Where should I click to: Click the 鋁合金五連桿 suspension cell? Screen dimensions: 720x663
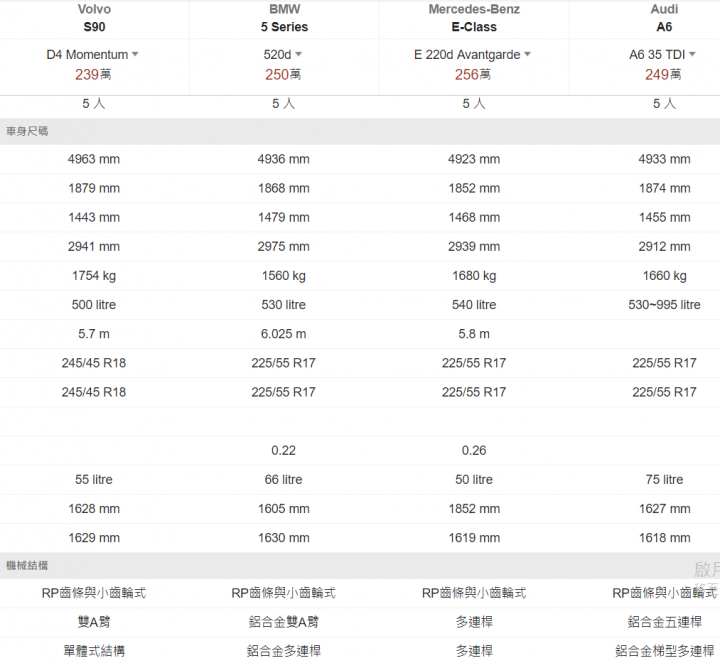(664, 622)
